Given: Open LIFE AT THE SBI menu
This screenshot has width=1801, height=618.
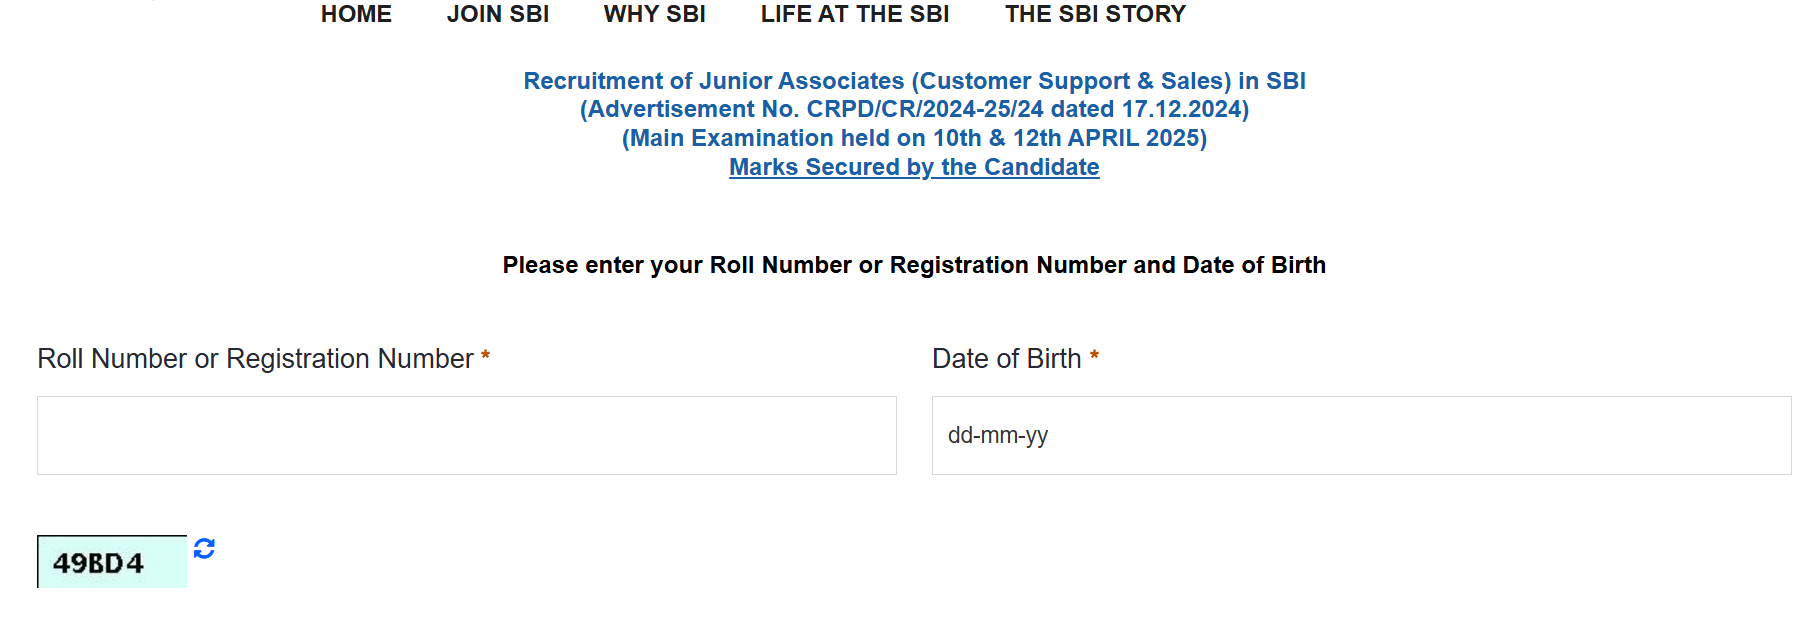Looking at the screenshot, I should [x=854, y=14].
